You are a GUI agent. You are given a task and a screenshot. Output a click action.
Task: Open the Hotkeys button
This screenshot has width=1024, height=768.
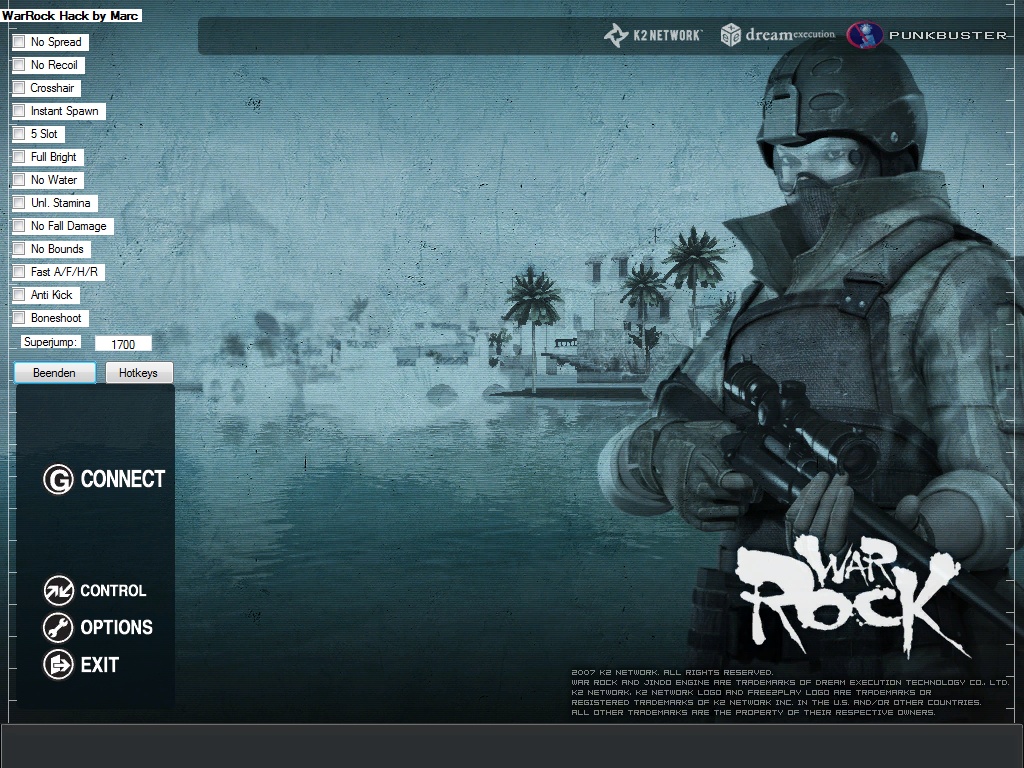click(139, 373)
